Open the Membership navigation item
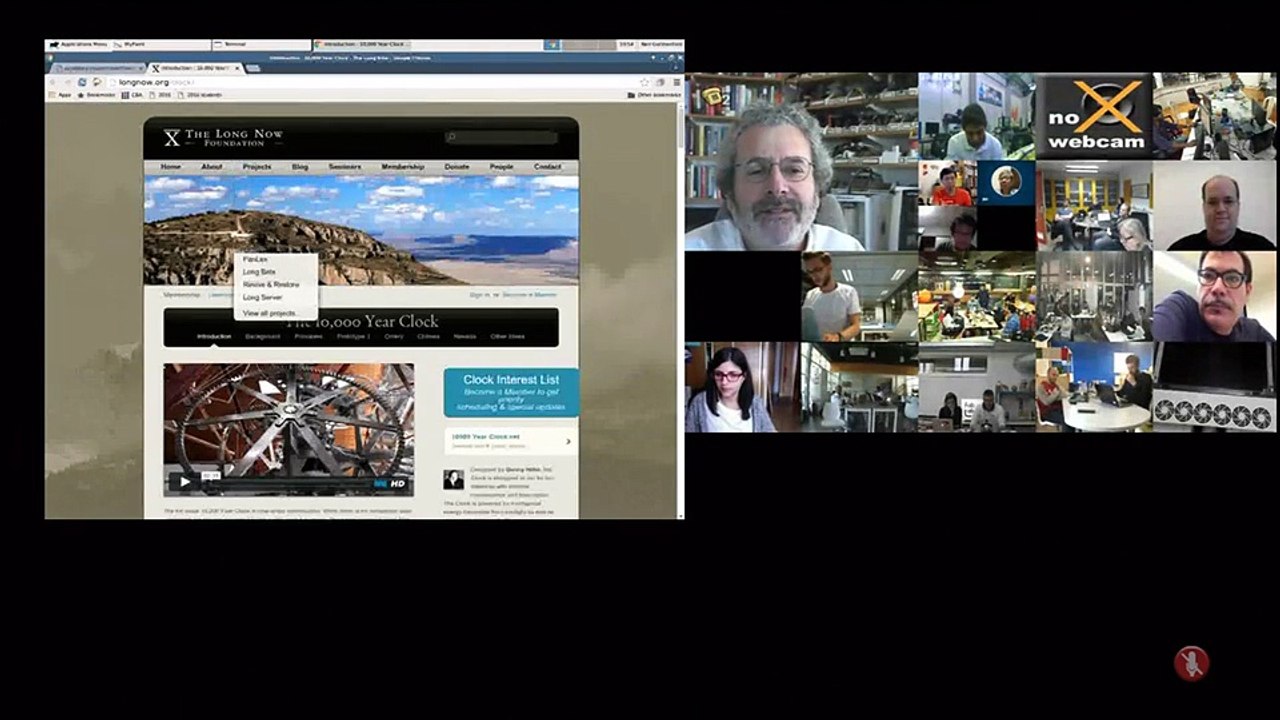The width and height of the screenshot is (1280, 720). (403, 167)
